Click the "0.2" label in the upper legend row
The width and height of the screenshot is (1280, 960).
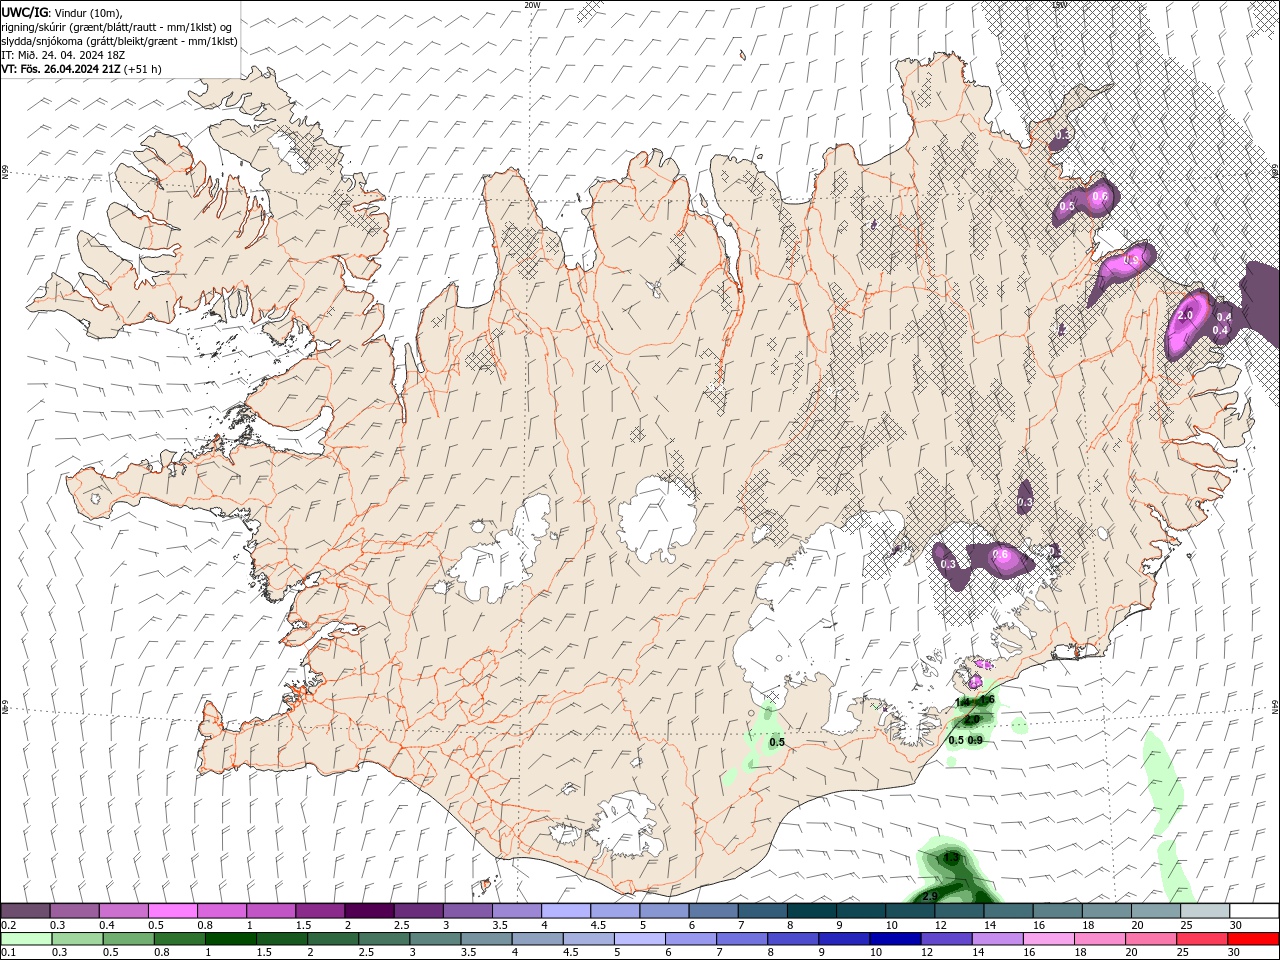(8, 925)
